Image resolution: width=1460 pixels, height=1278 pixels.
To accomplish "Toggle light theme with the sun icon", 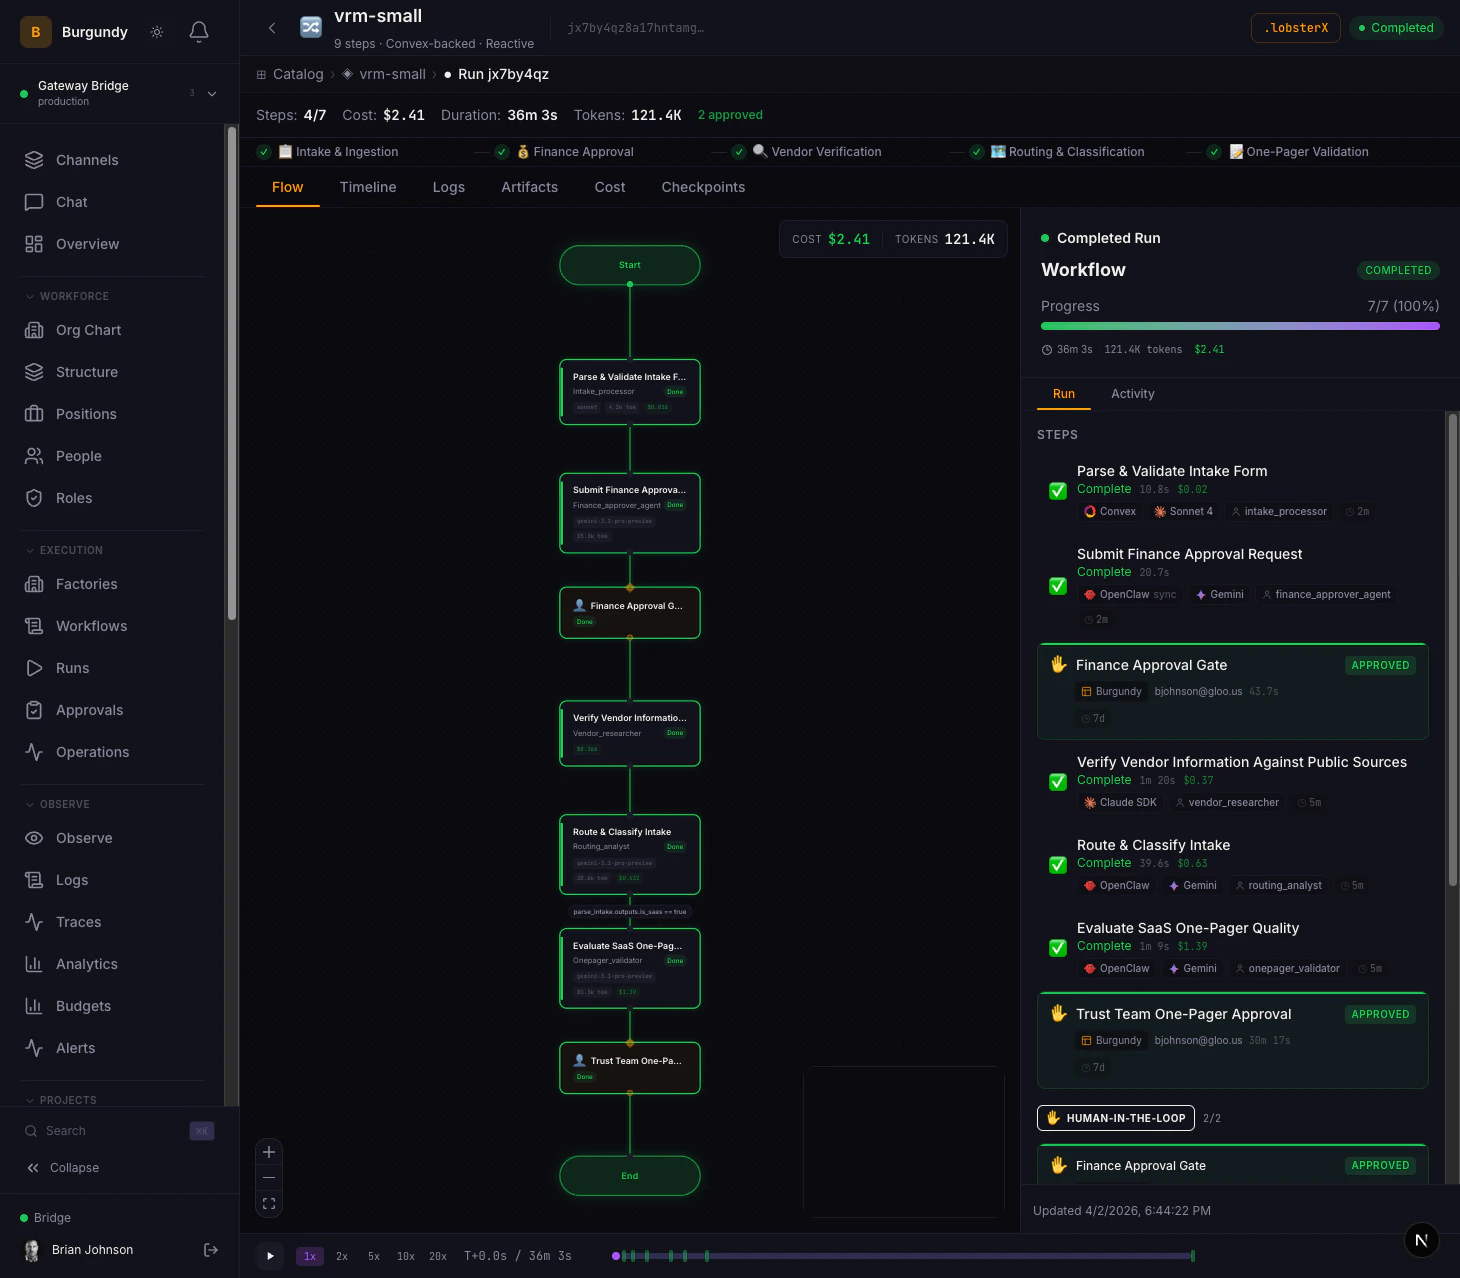I will click(156, 31).
